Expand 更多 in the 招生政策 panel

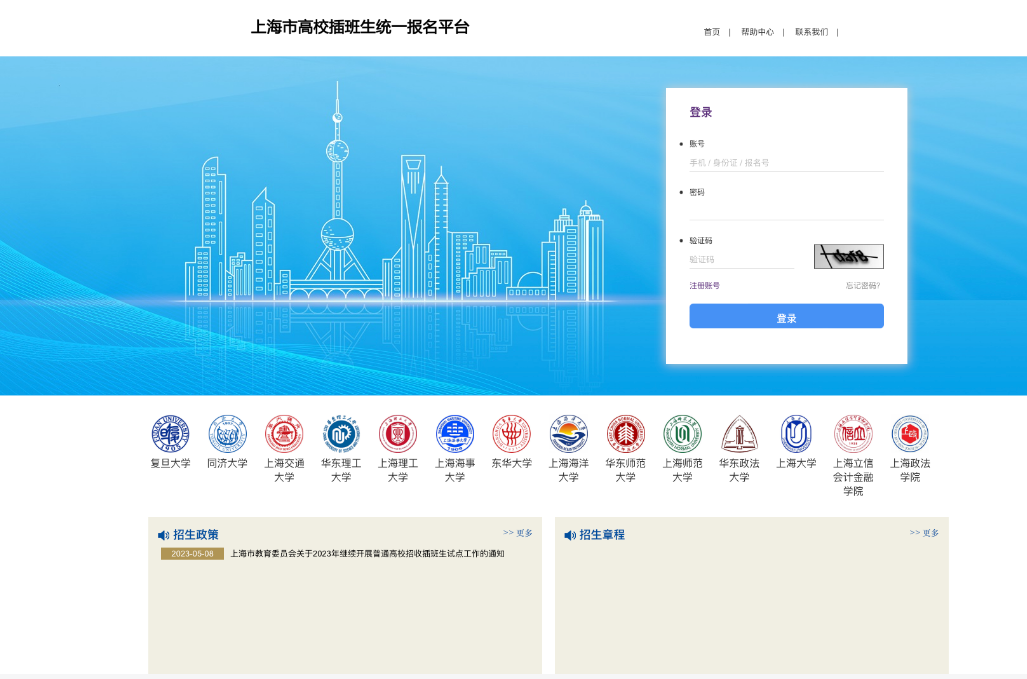518,533
